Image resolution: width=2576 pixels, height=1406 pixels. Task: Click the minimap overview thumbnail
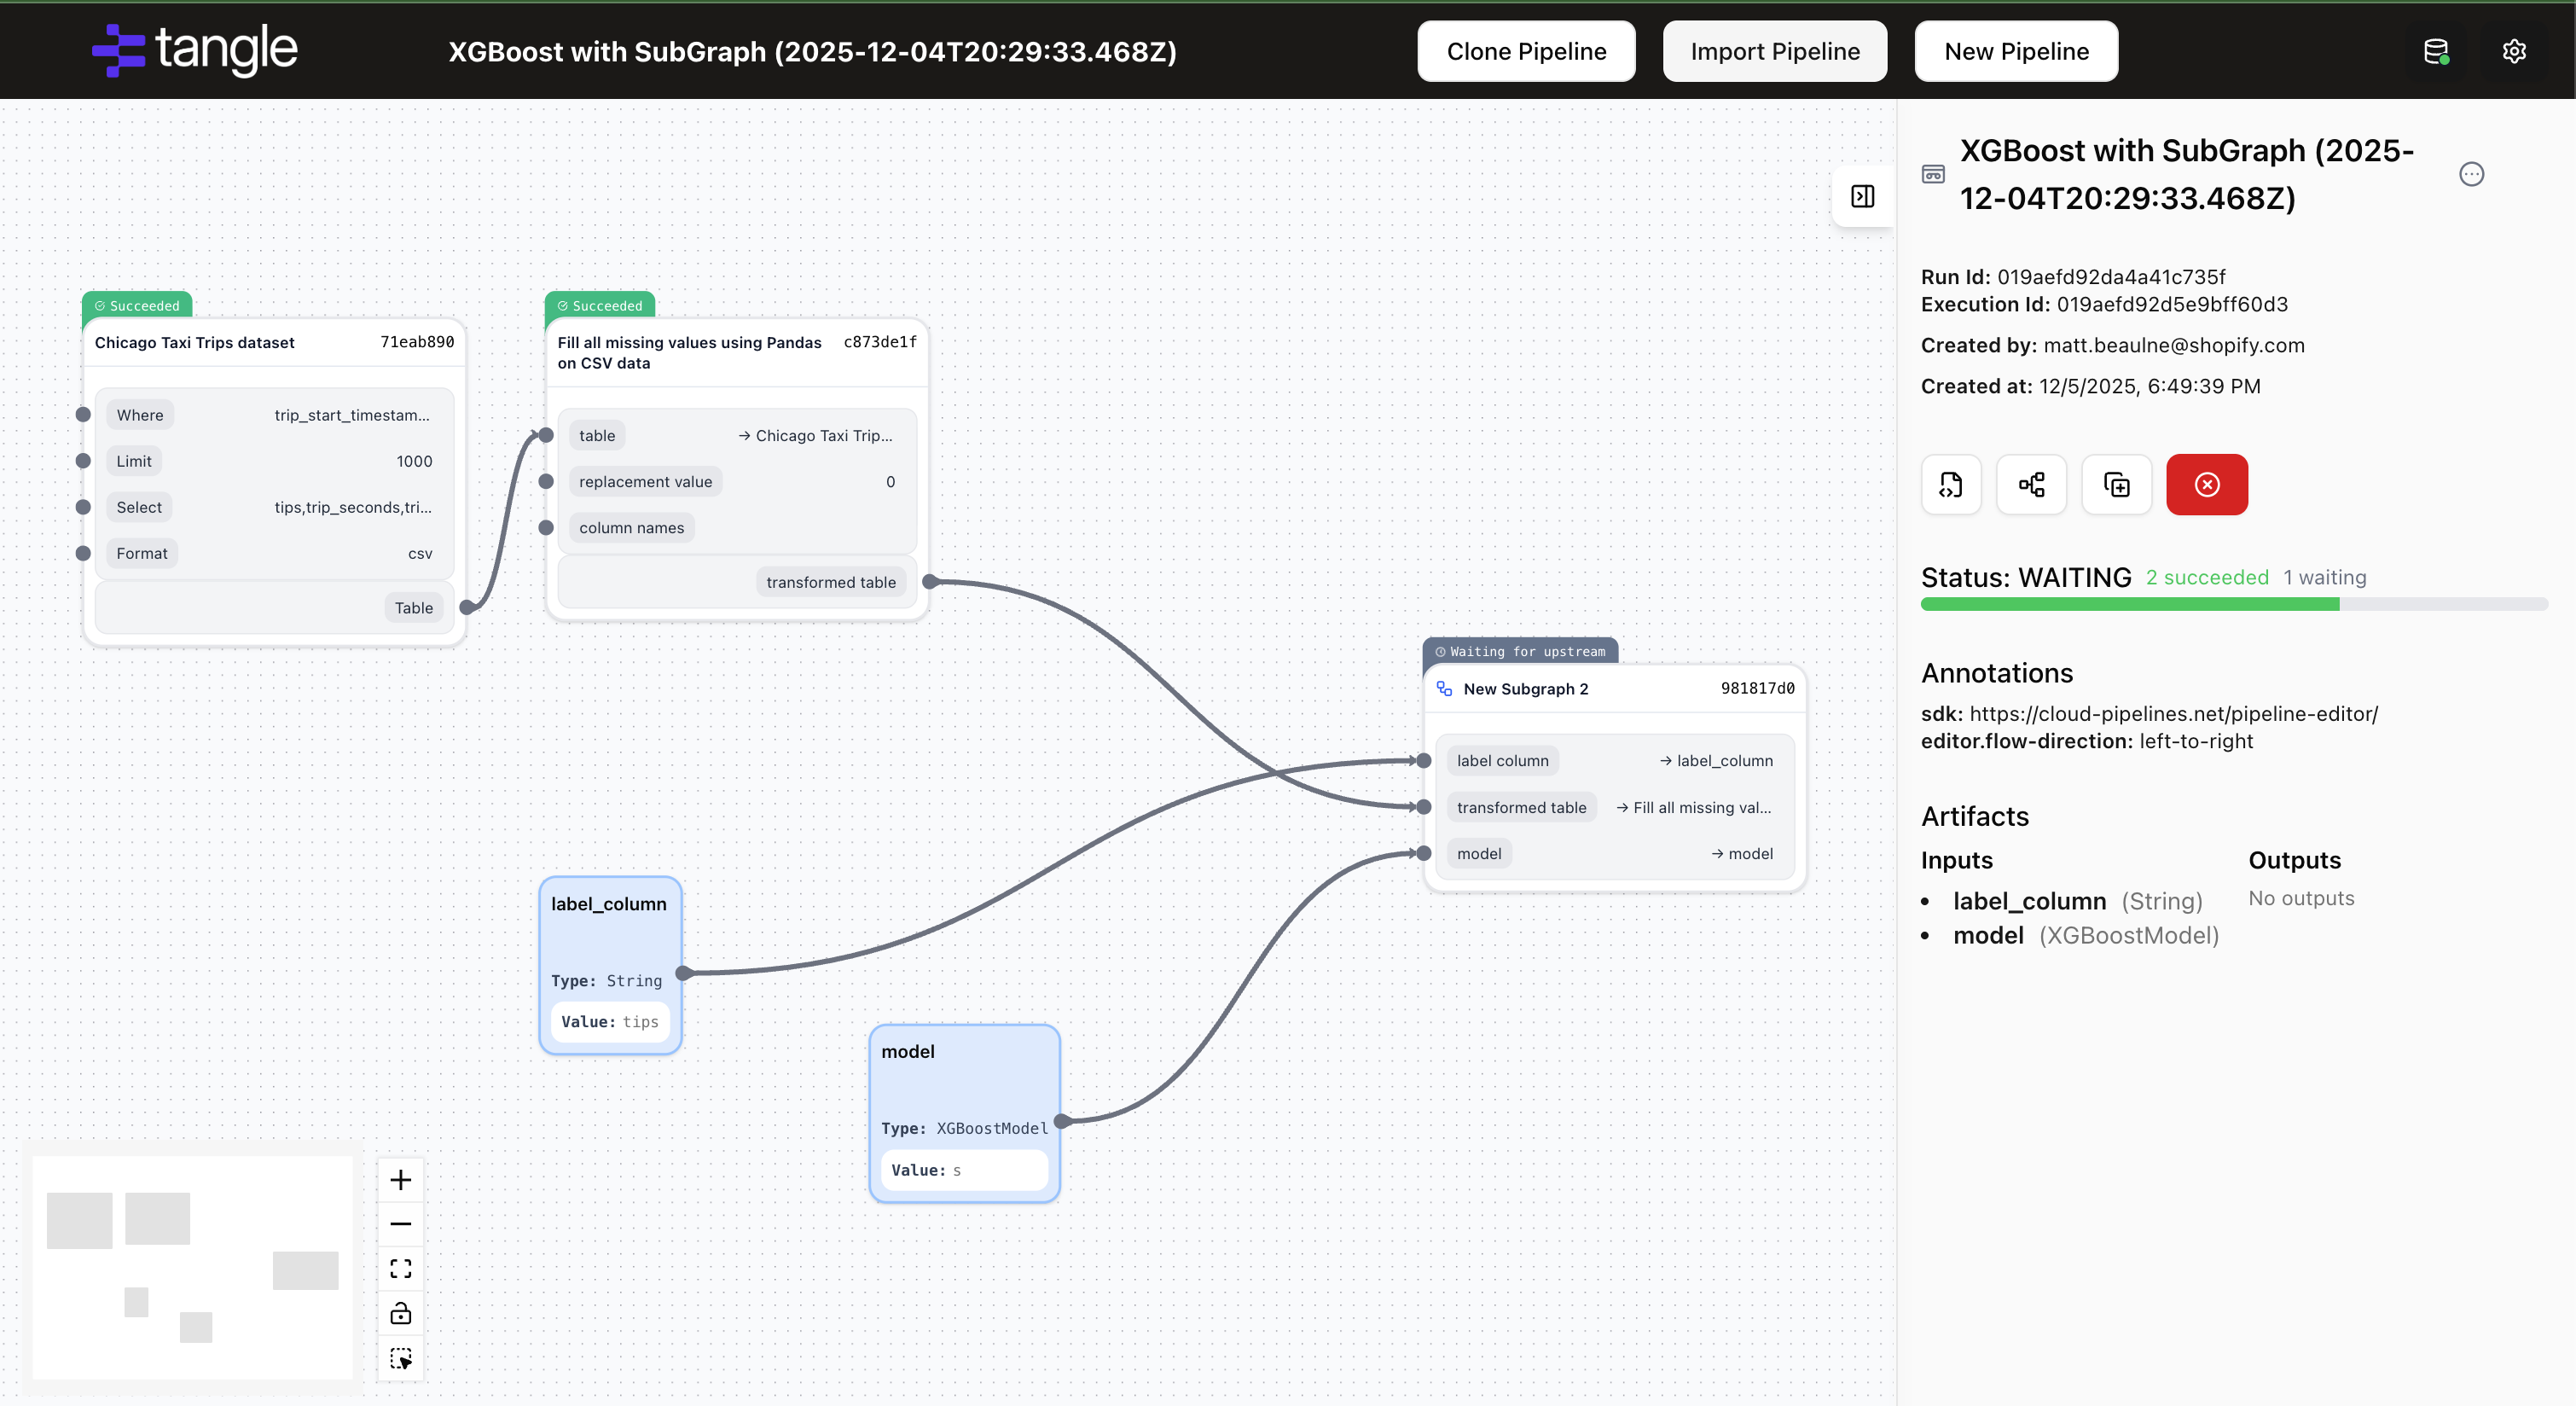coord(193,1267)
